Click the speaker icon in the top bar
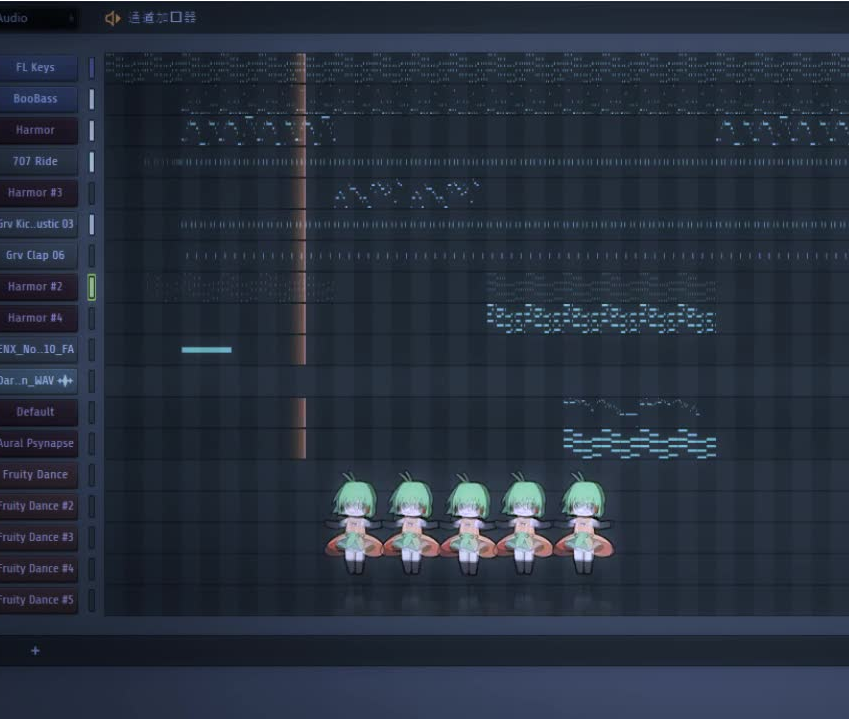Viewport: 849px width, 719px height. (x=112, y=18)
